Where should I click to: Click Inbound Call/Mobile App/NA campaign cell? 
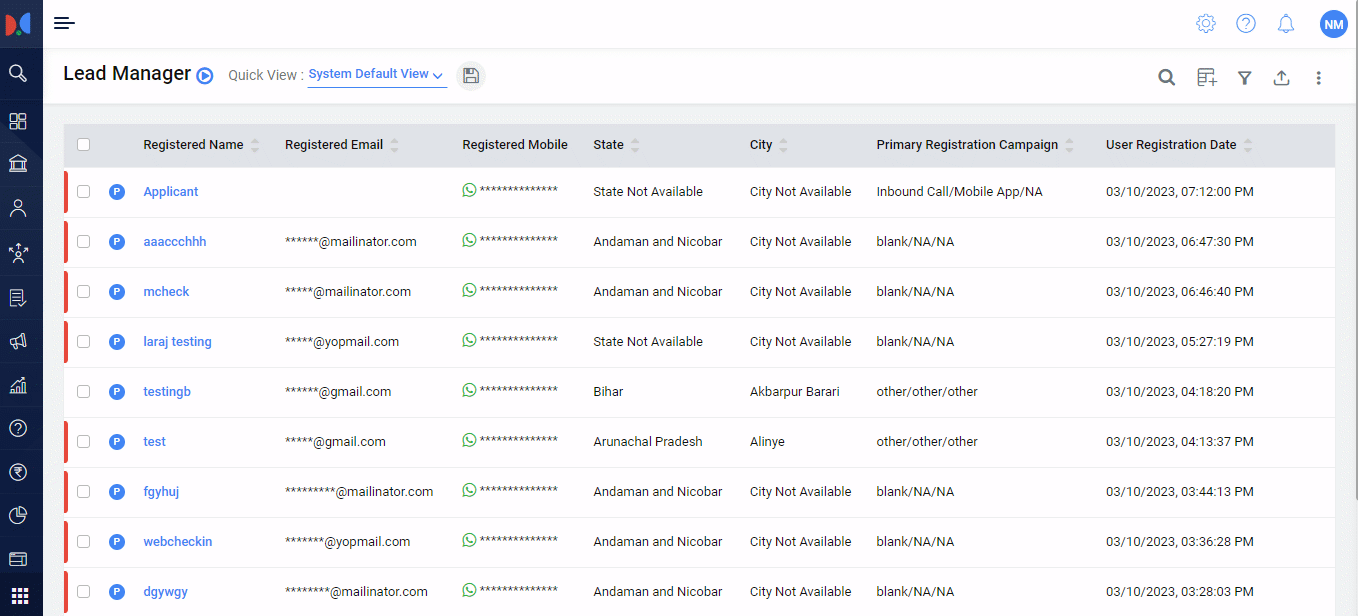959,192
